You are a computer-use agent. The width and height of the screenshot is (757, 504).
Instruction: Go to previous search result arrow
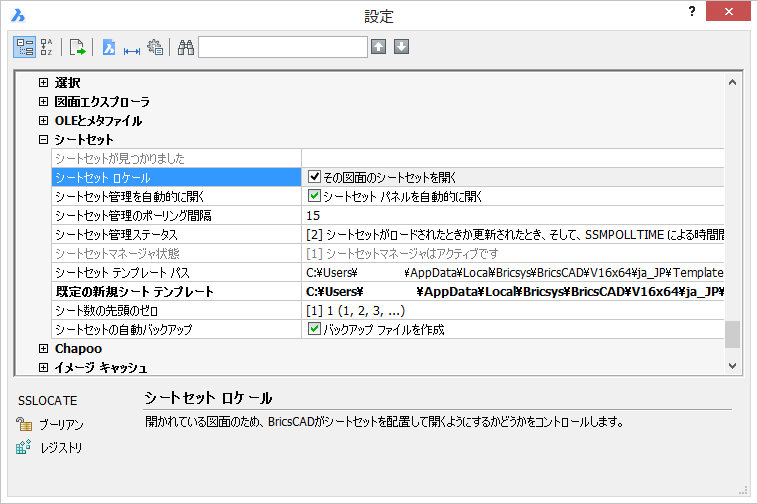(x=378, y=47)
